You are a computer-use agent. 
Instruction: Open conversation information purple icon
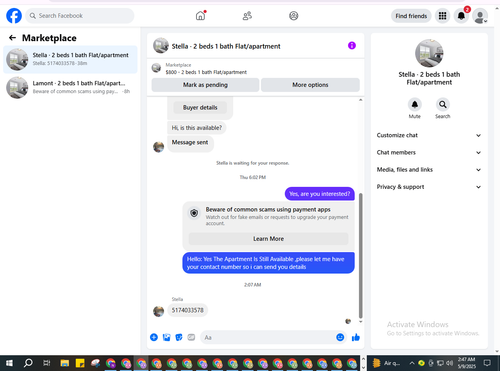(x=352, y=45)
